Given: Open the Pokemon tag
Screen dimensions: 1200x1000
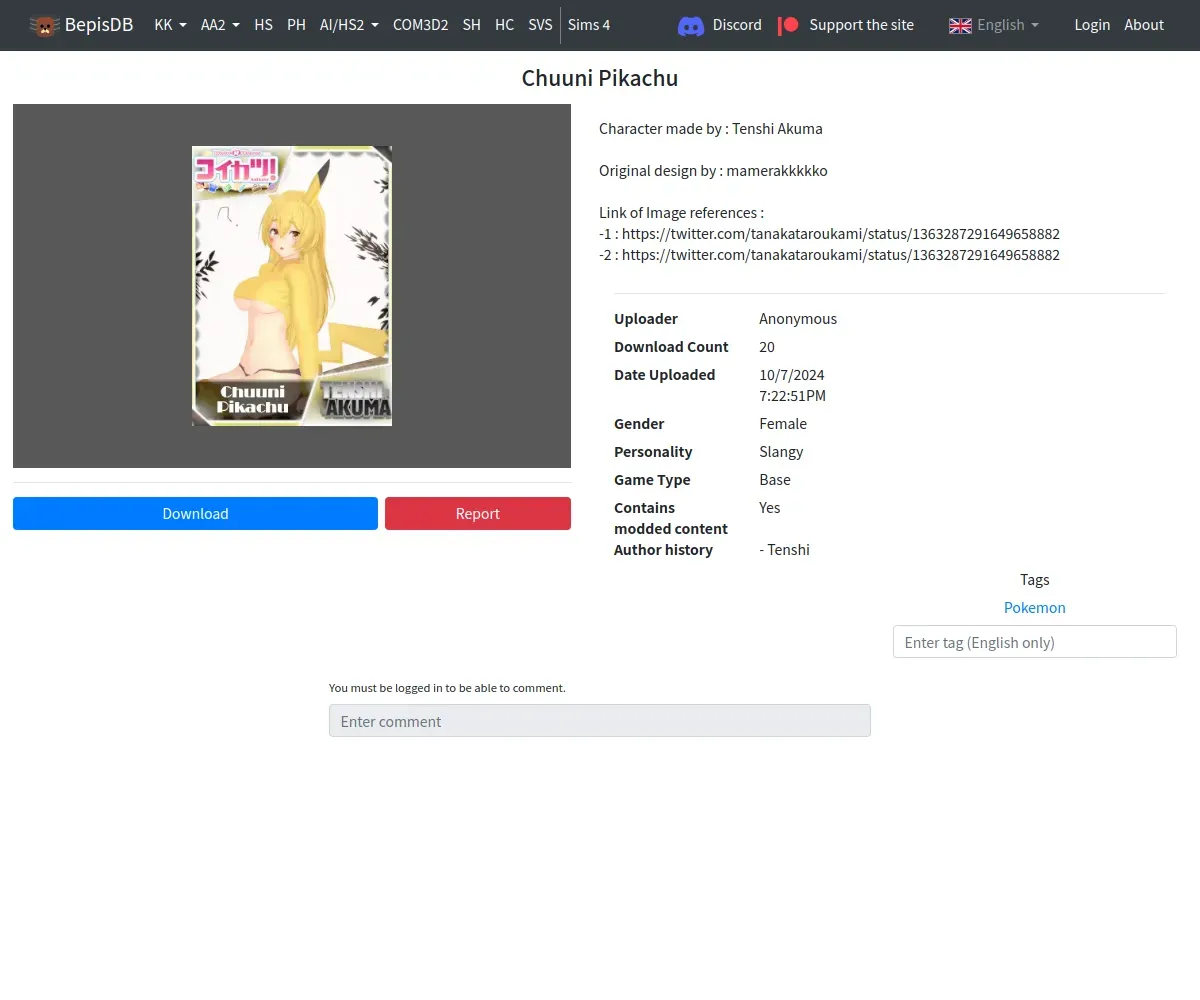Looking at the screenshot, I should point(1034,607).
